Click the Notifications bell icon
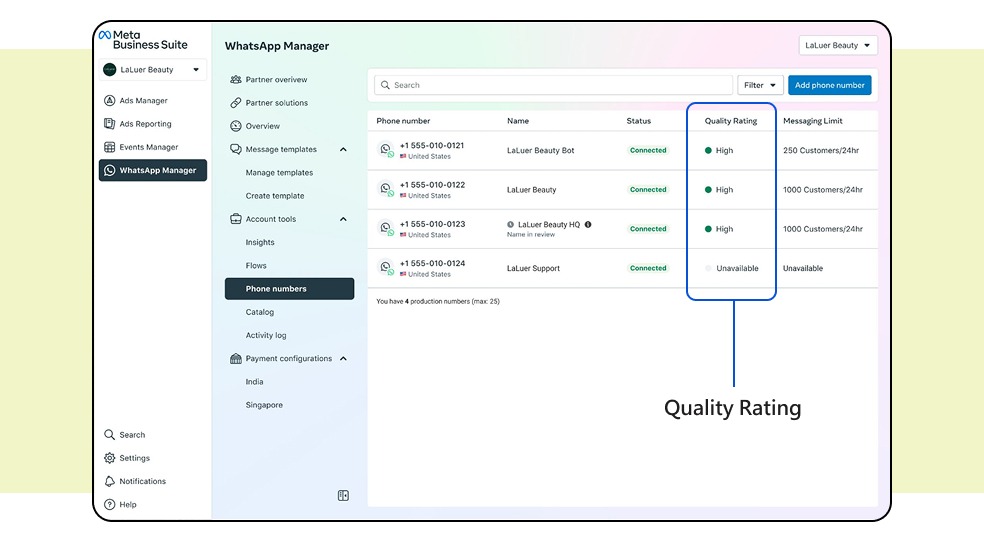Screen dimensions: 984x542 pos(110,481)
